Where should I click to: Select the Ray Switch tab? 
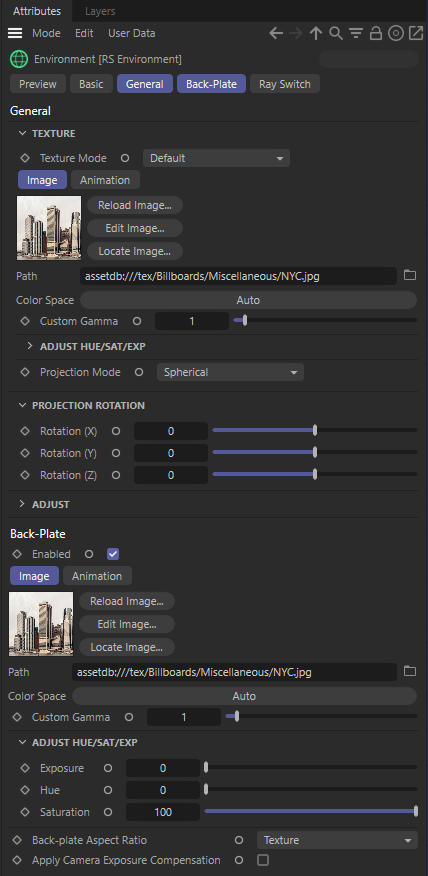284,84
